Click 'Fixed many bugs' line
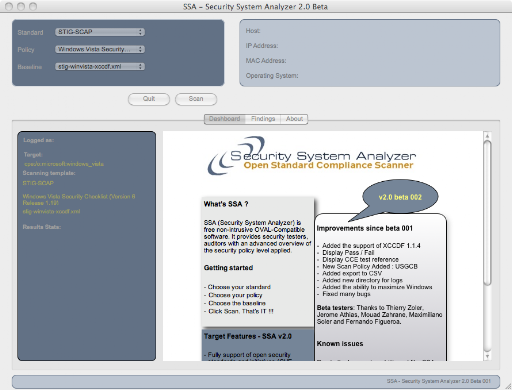Screen dimensions: 512x390 pyautogui.click(x=344, y=294)
